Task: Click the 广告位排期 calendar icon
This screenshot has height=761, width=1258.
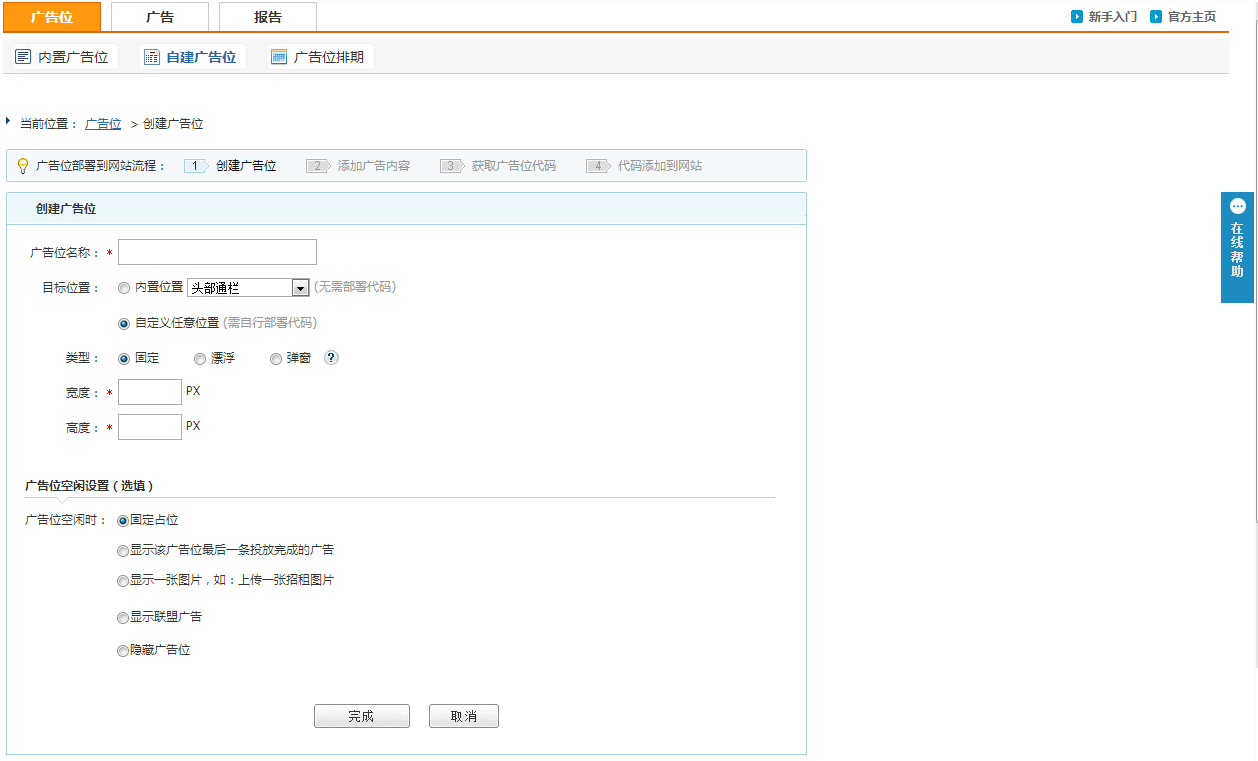Action: (x=279, y=57)
